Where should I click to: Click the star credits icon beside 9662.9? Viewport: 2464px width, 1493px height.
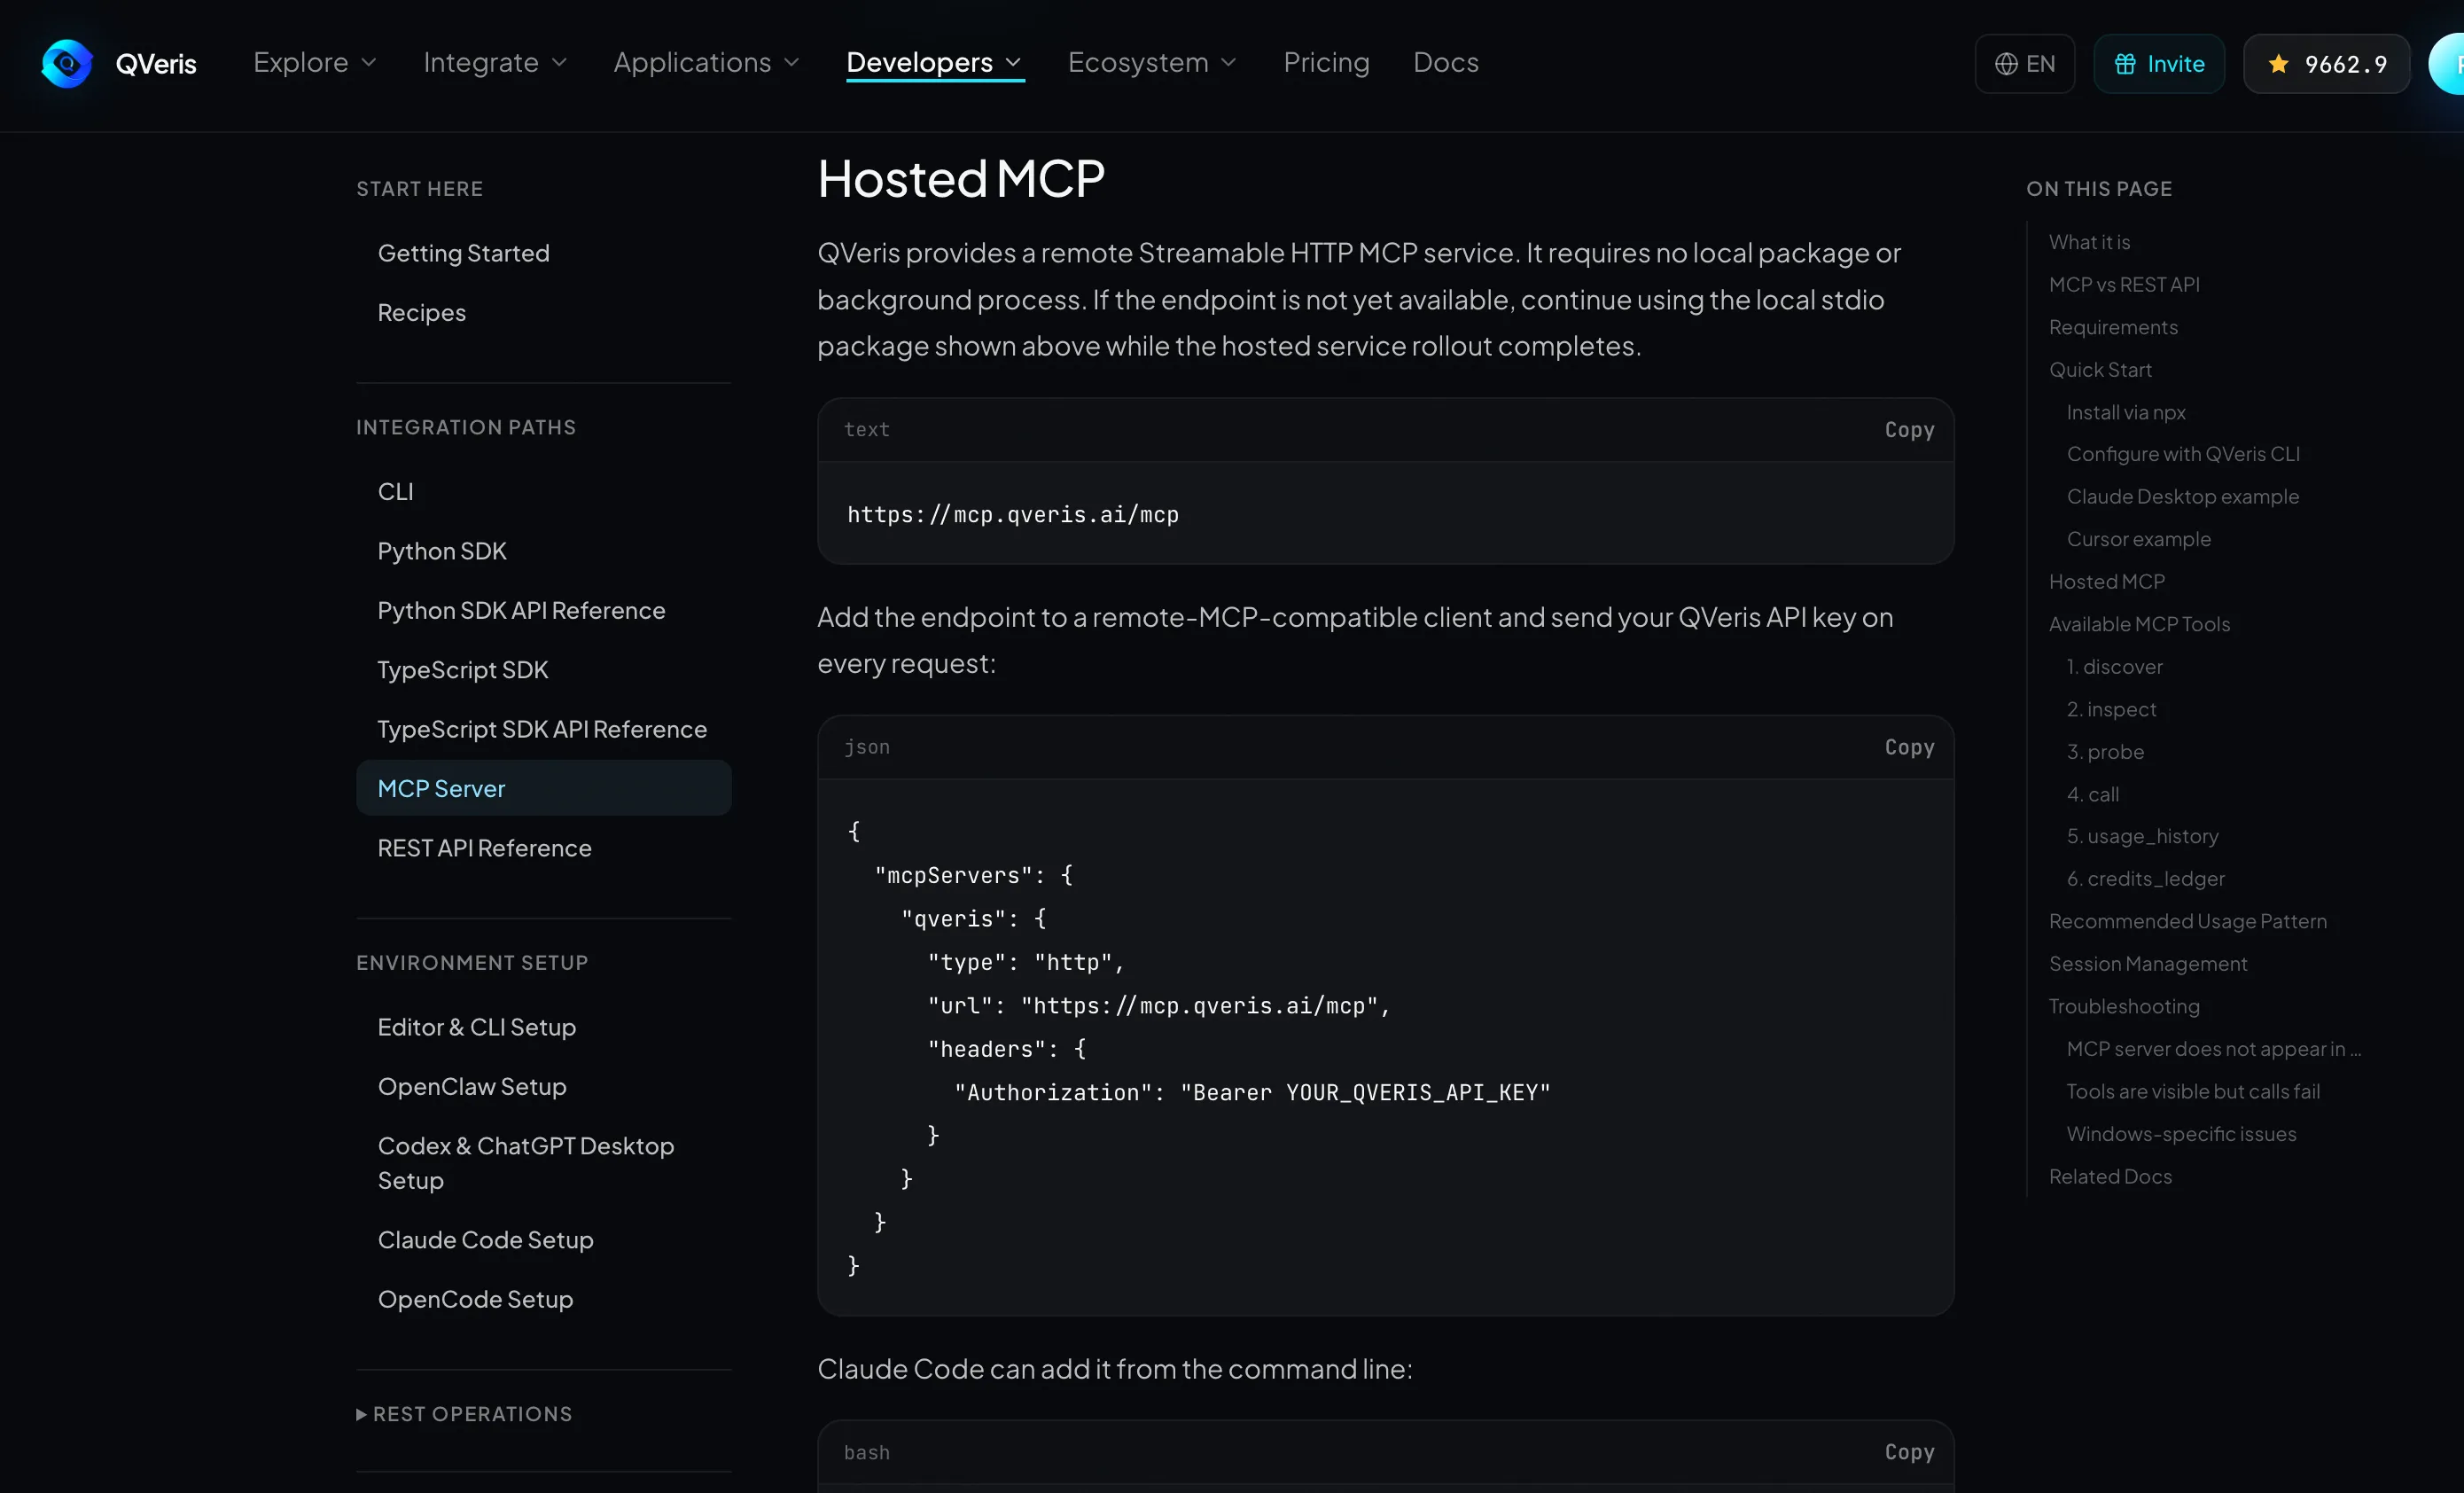[x=2278, y=64]
